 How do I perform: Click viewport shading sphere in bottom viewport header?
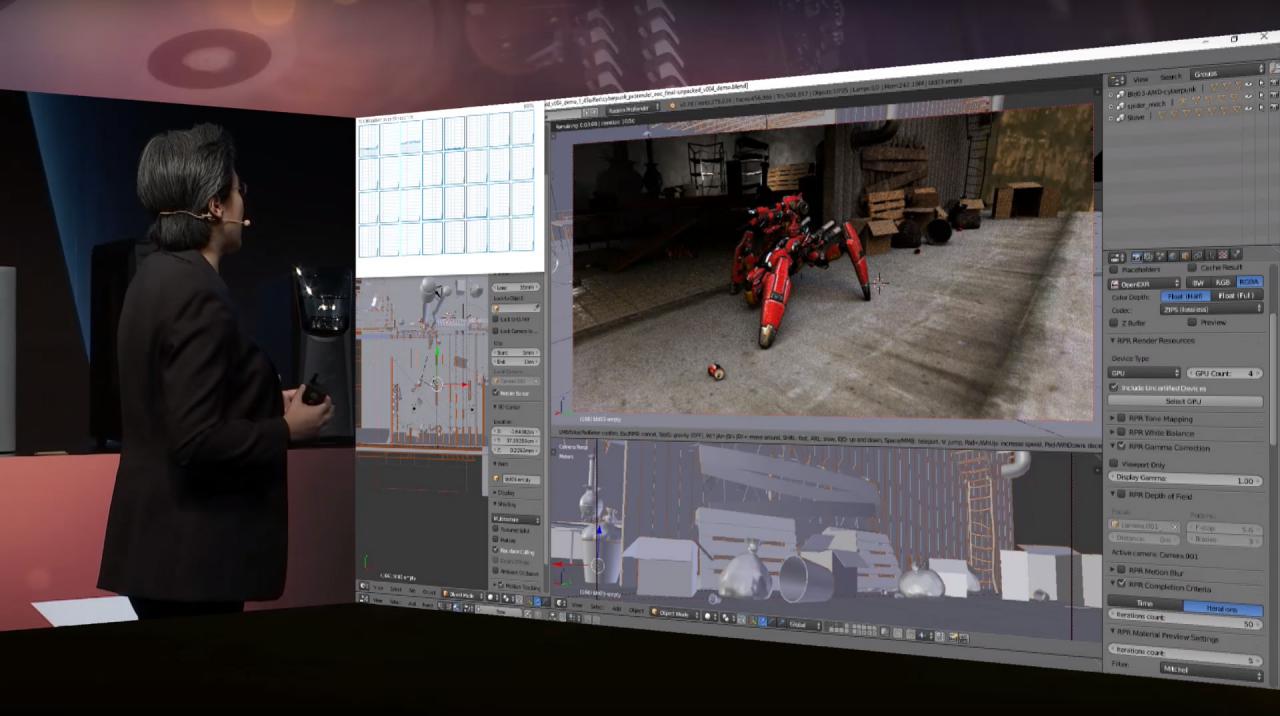click(x=710, y=616)
